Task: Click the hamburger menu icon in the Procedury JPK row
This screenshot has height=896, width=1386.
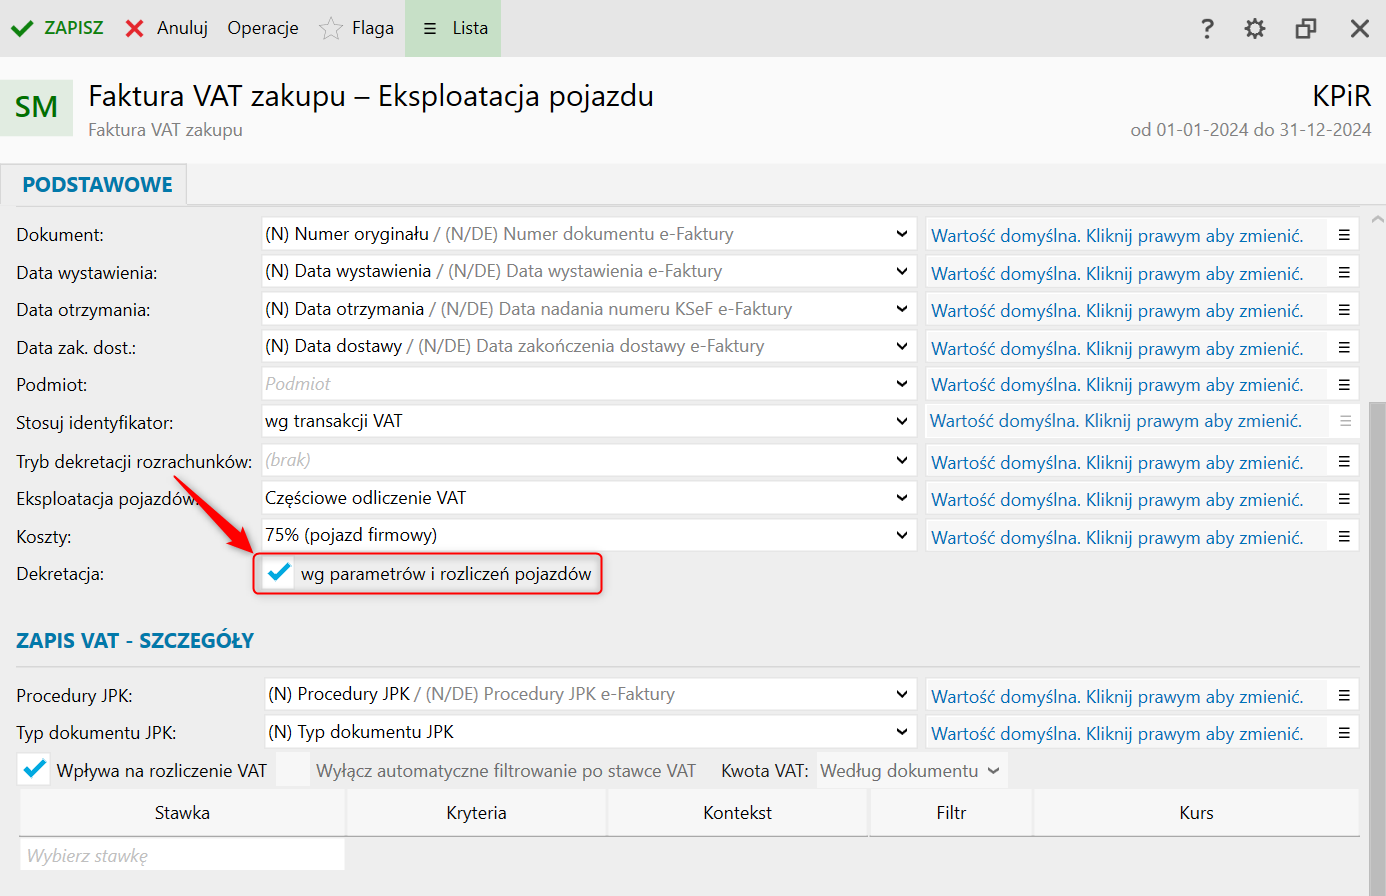Action: (x=1344, y=696)
